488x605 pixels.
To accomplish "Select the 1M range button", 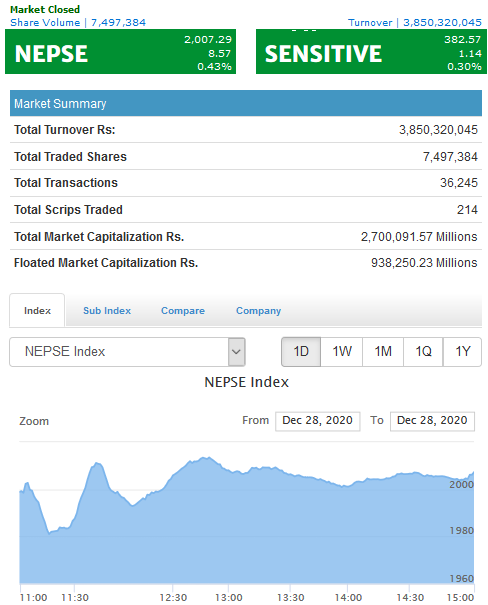I will [383, 352].
